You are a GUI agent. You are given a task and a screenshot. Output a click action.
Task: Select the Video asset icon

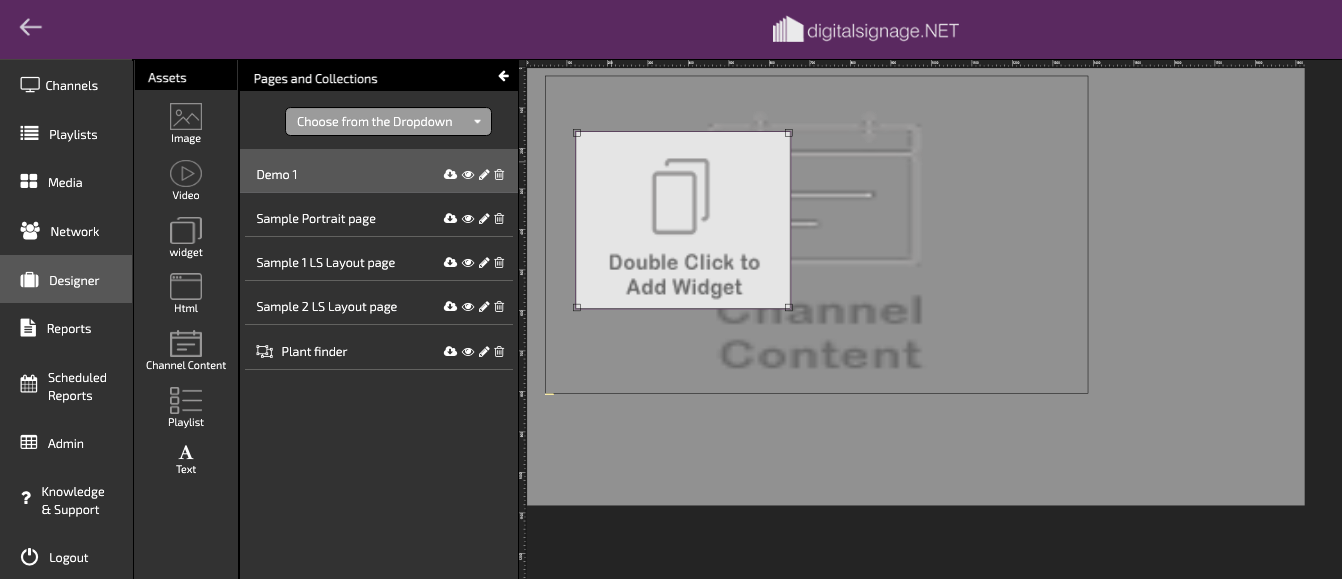[186, 174]
